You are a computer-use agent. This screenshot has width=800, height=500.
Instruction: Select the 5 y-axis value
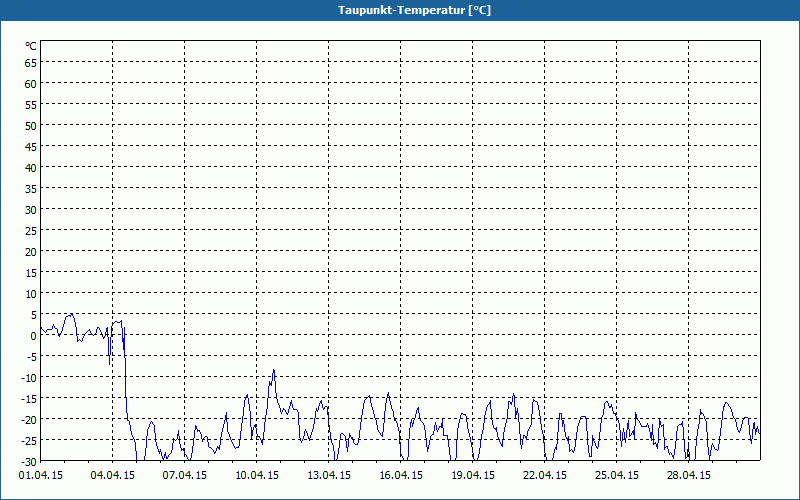[x=34, y=315]
